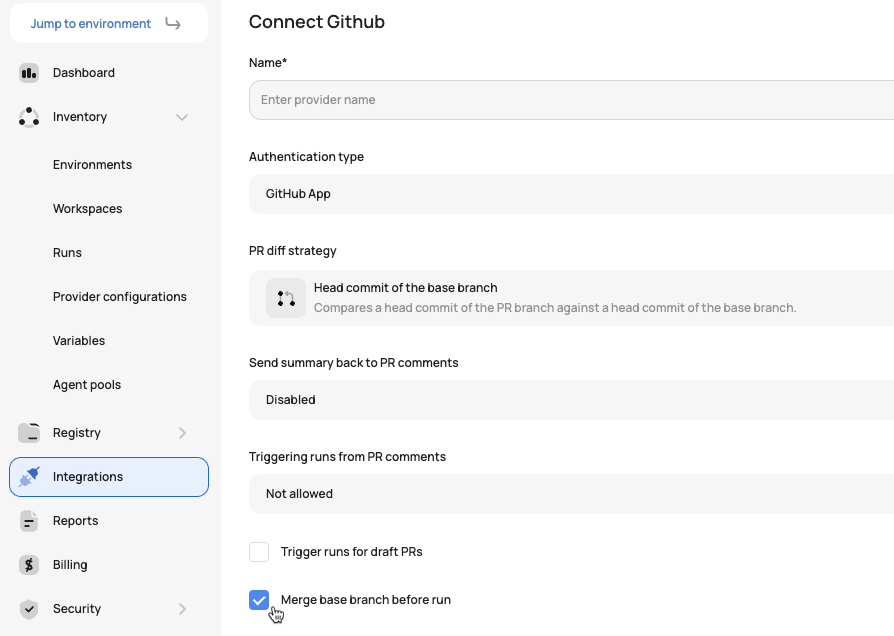The width and height of the screenshot is (894, 636).
Task: Click the Security shield icon
Action: [x=29, y=609]
